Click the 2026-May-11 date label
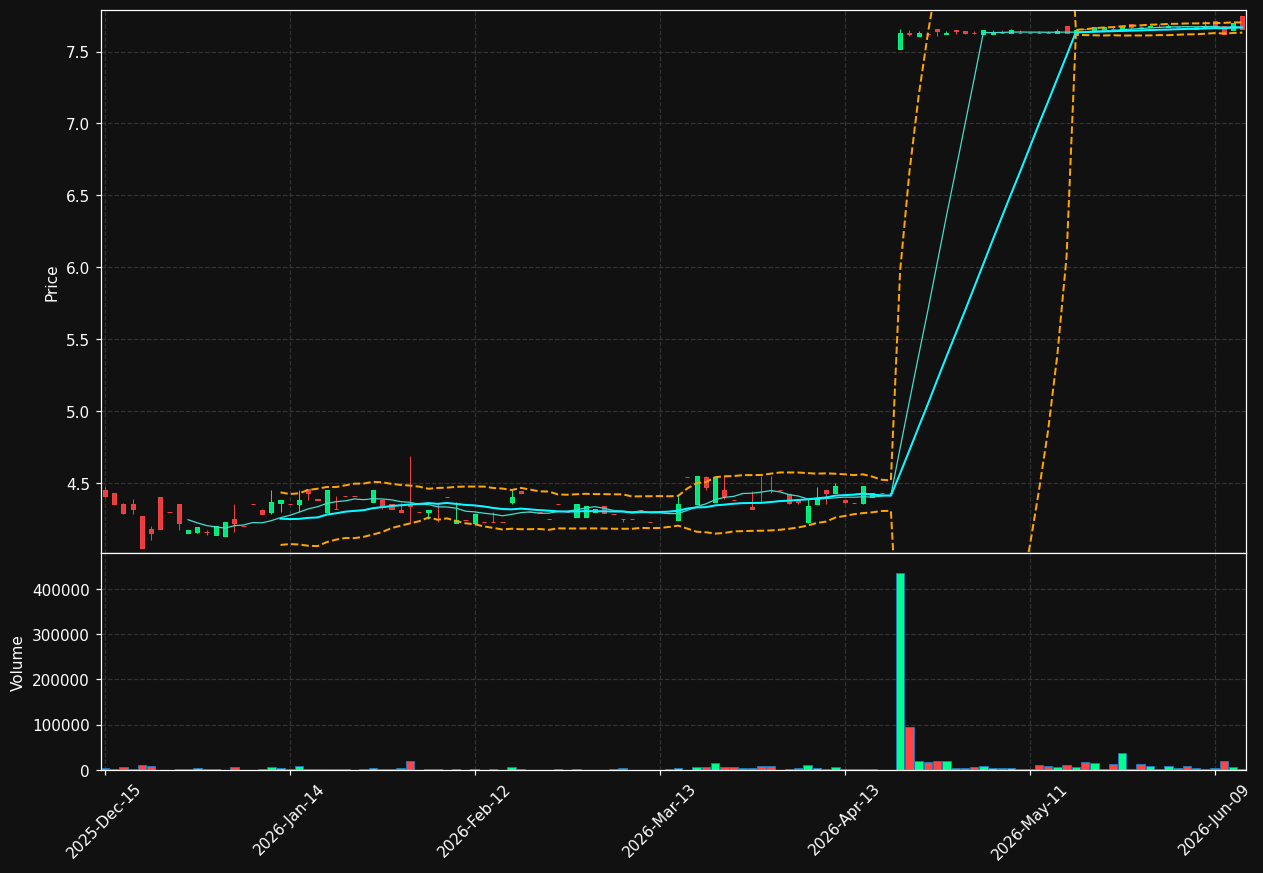Viewport: 1263px width, 873px height. coord(1029,823)
